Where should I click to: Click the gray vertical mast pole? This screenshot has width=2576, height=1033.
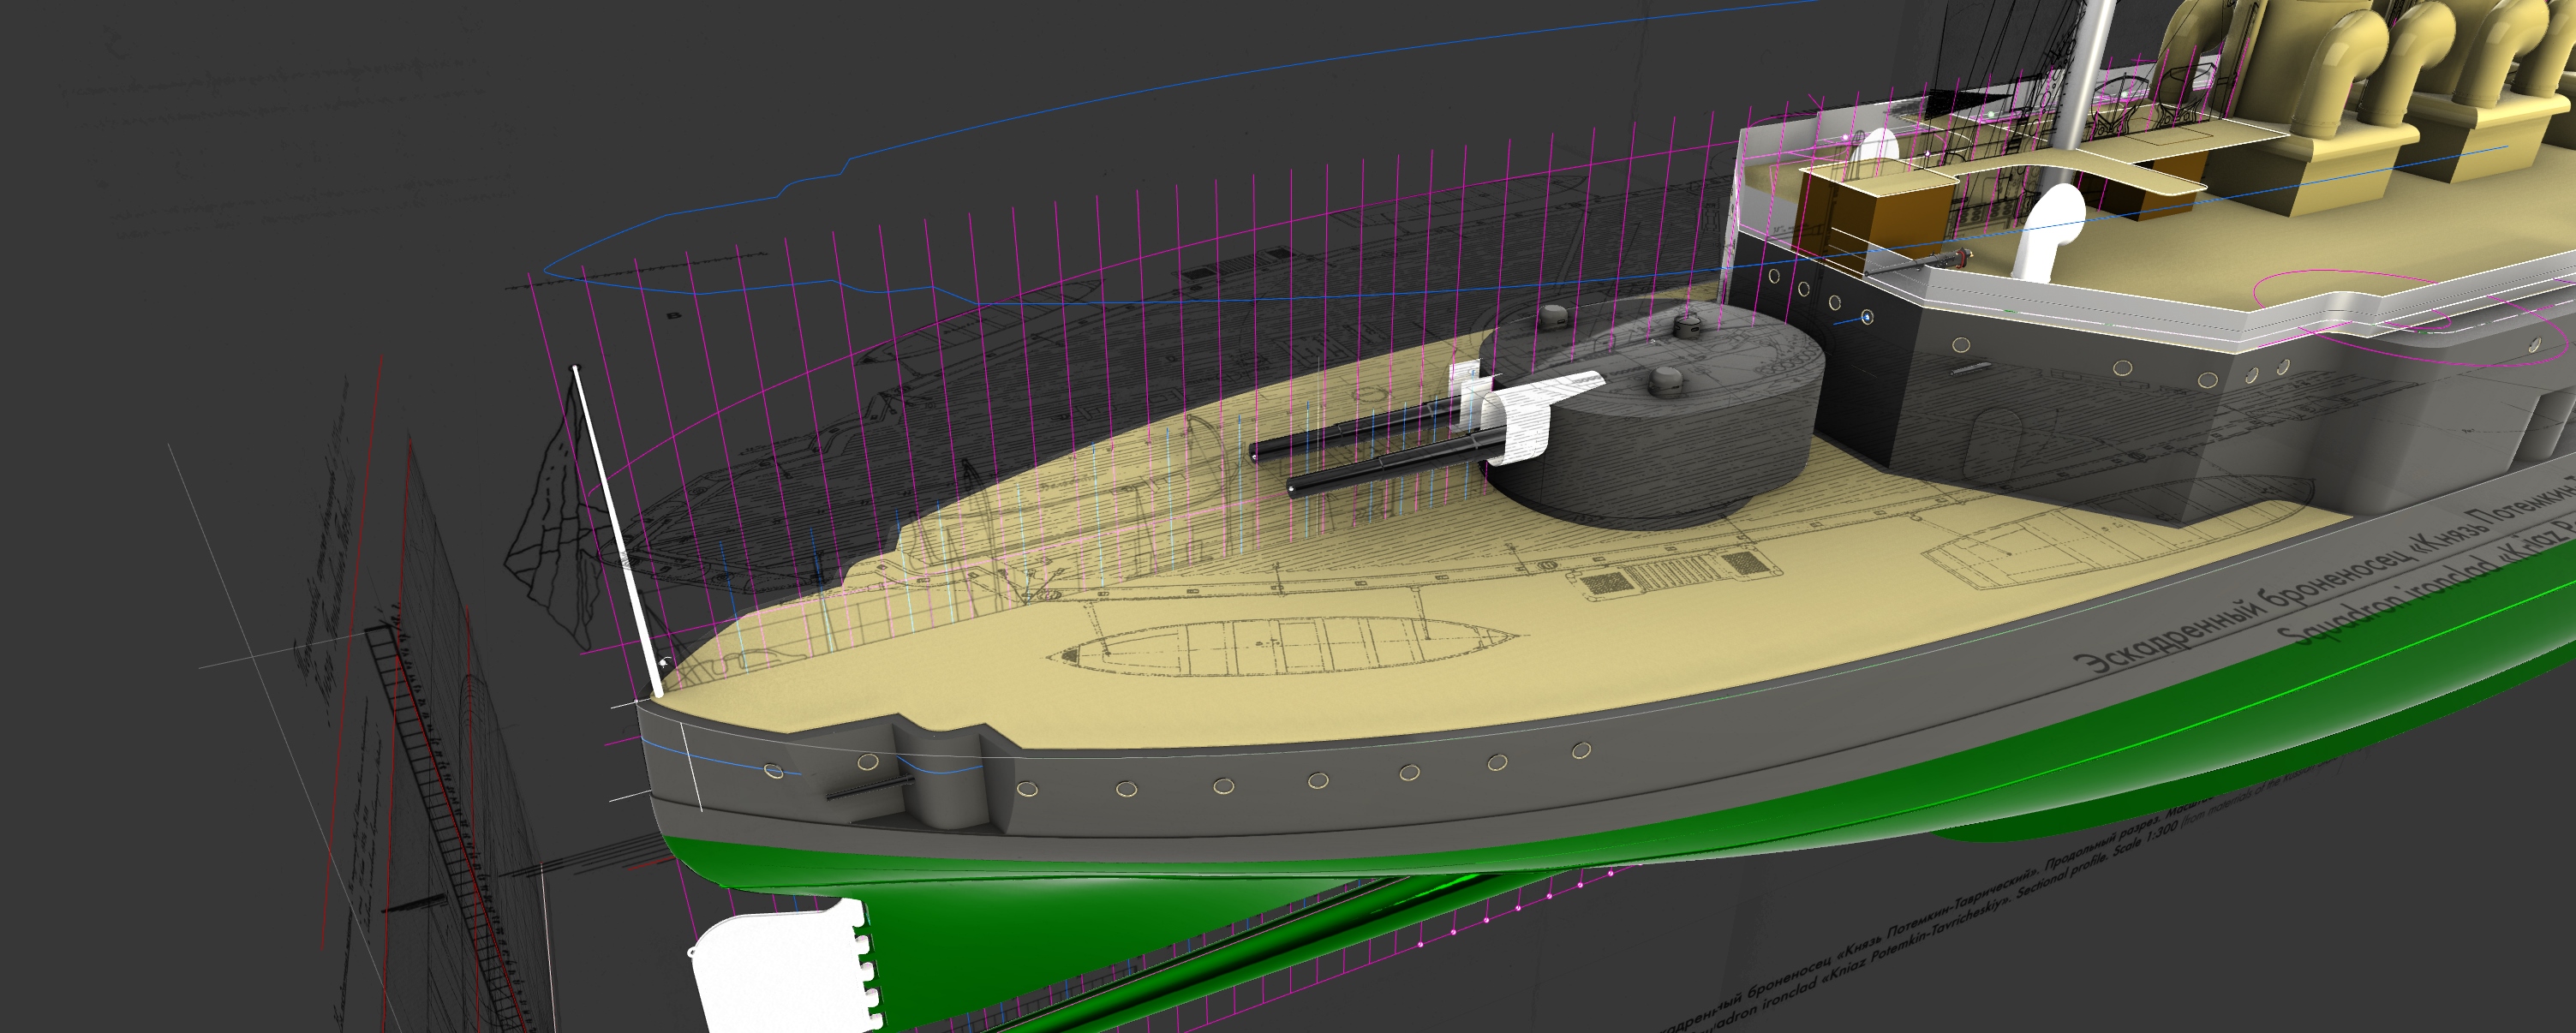point(2088,70)
